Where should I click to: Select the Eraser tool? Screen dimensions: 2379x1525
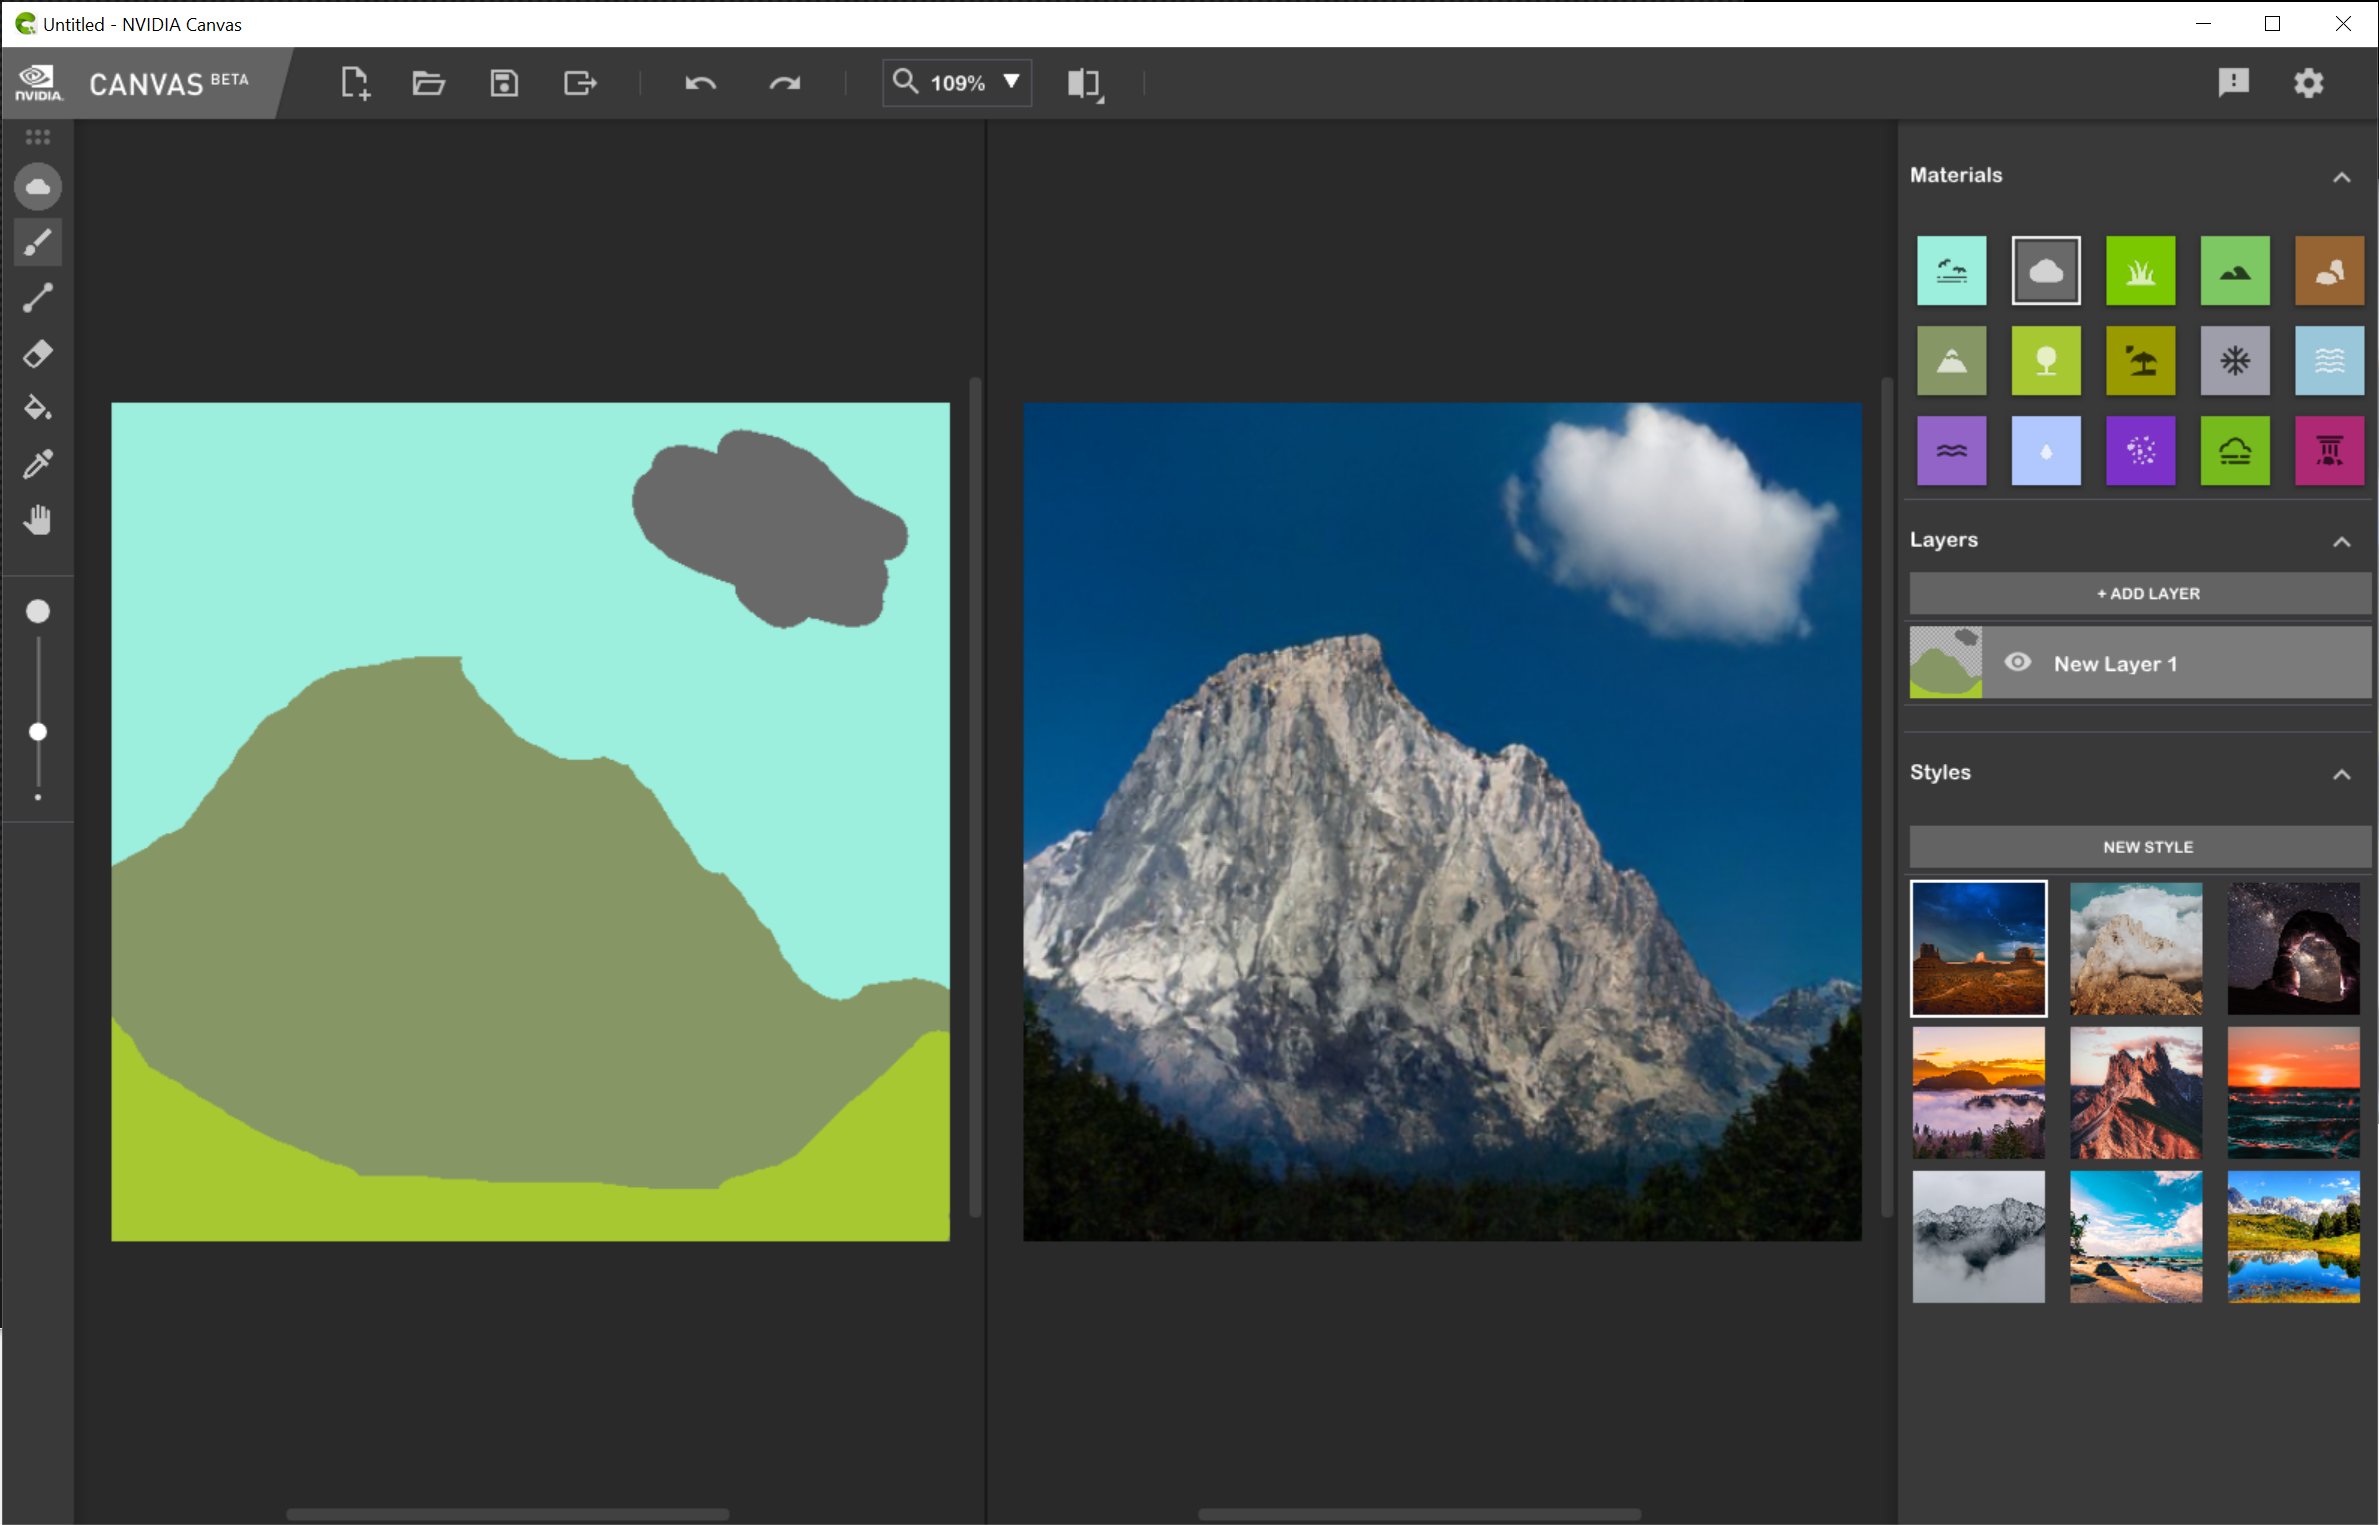[x=38, y=353]
